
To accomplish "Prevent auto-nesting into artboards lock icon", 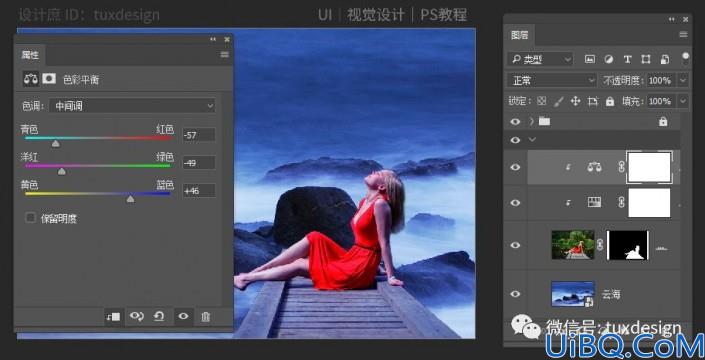I will point(593,102).
